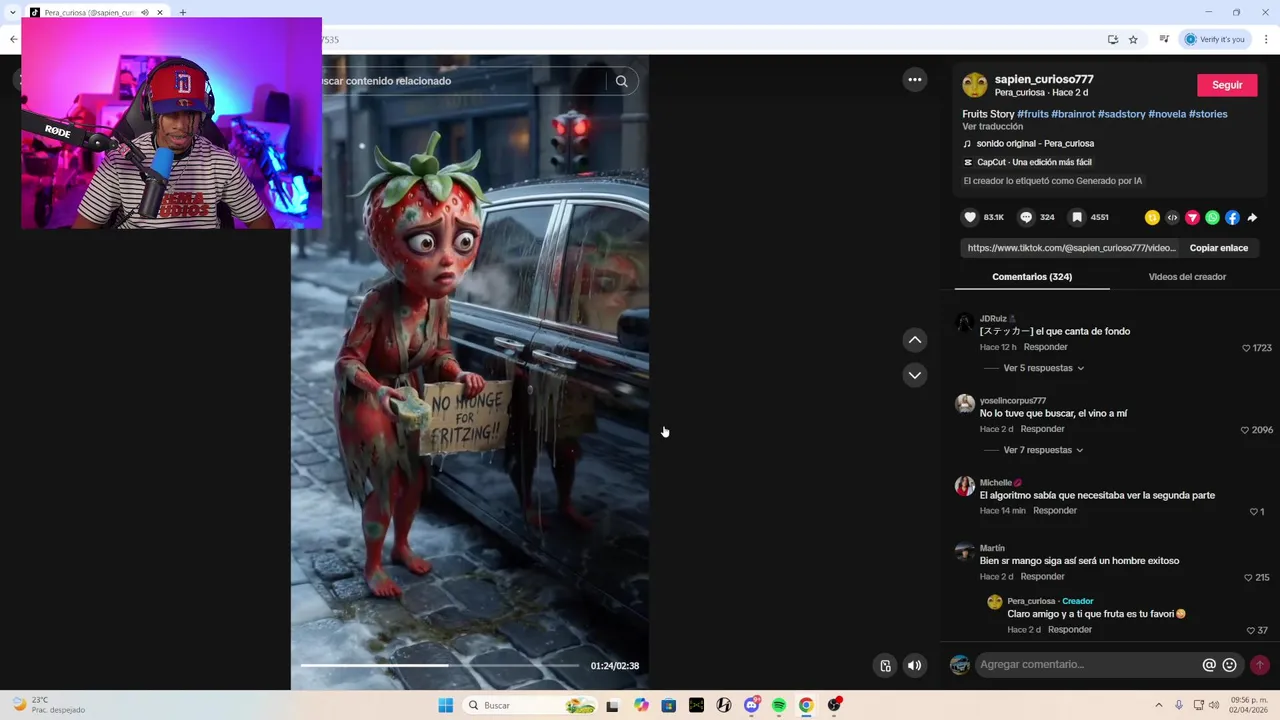Open Discord from the taskbar
1280x720 pixels.
click(x=751, y=705)
